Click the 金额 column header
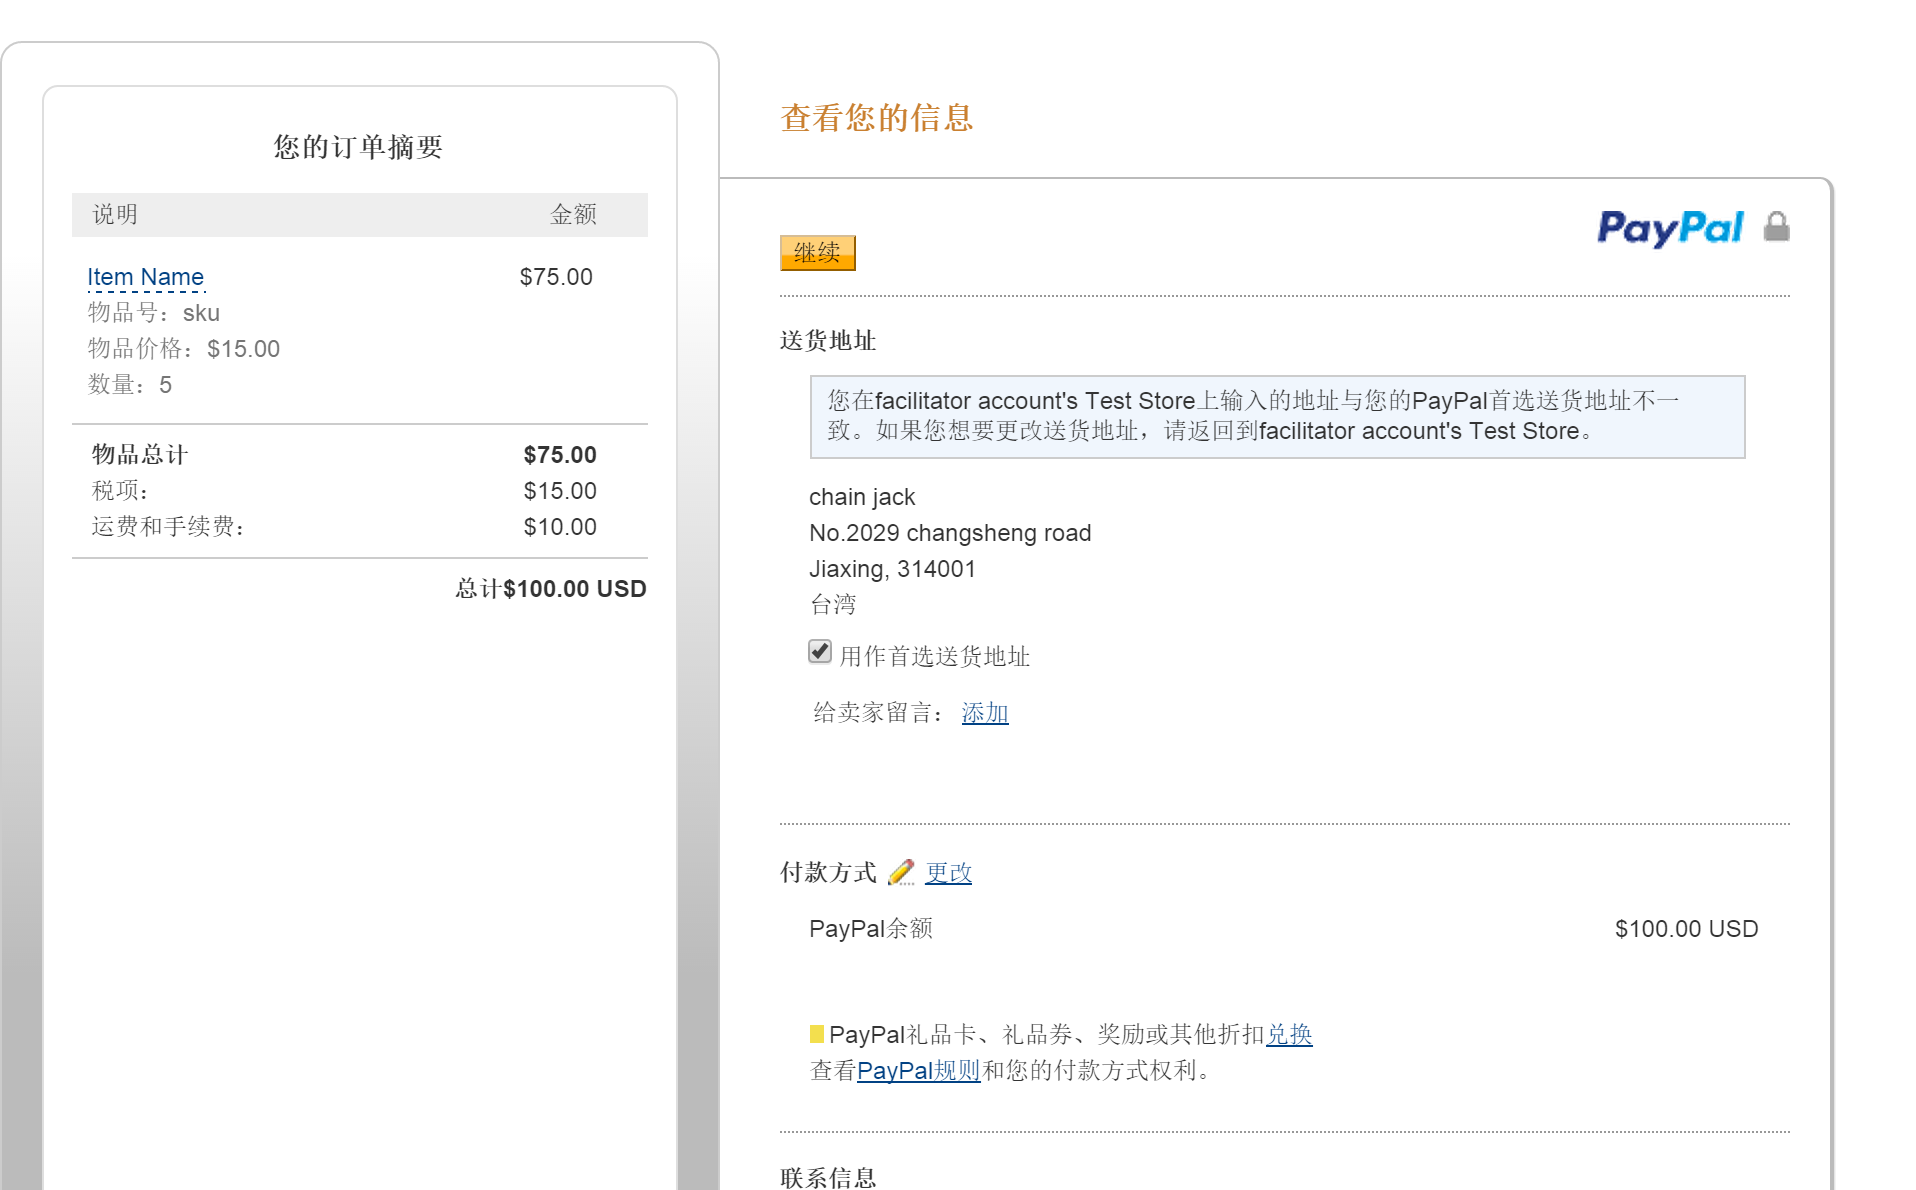Image resolution: width=1916 pixels, height=1190 pixels. click(x=573, y=215)
